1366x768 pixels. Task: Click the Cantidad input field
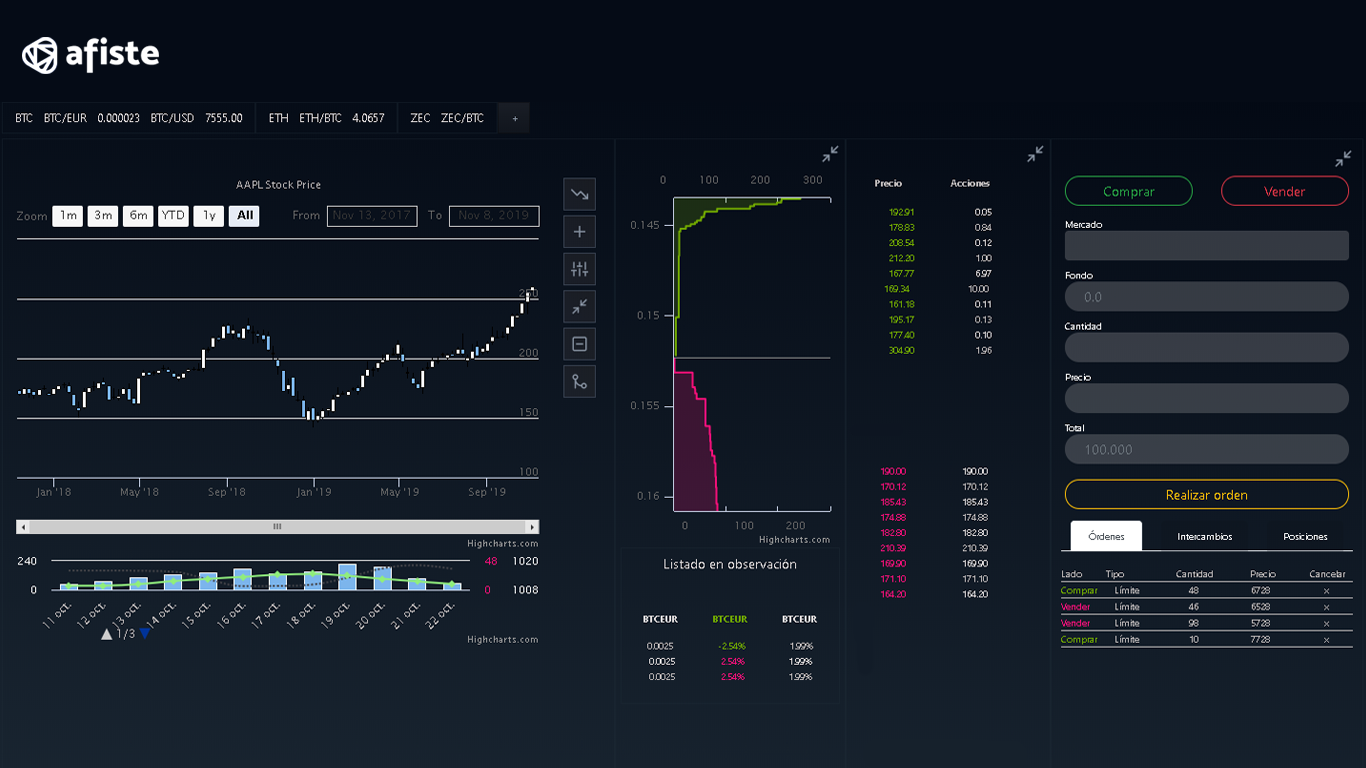(1207, 348)
